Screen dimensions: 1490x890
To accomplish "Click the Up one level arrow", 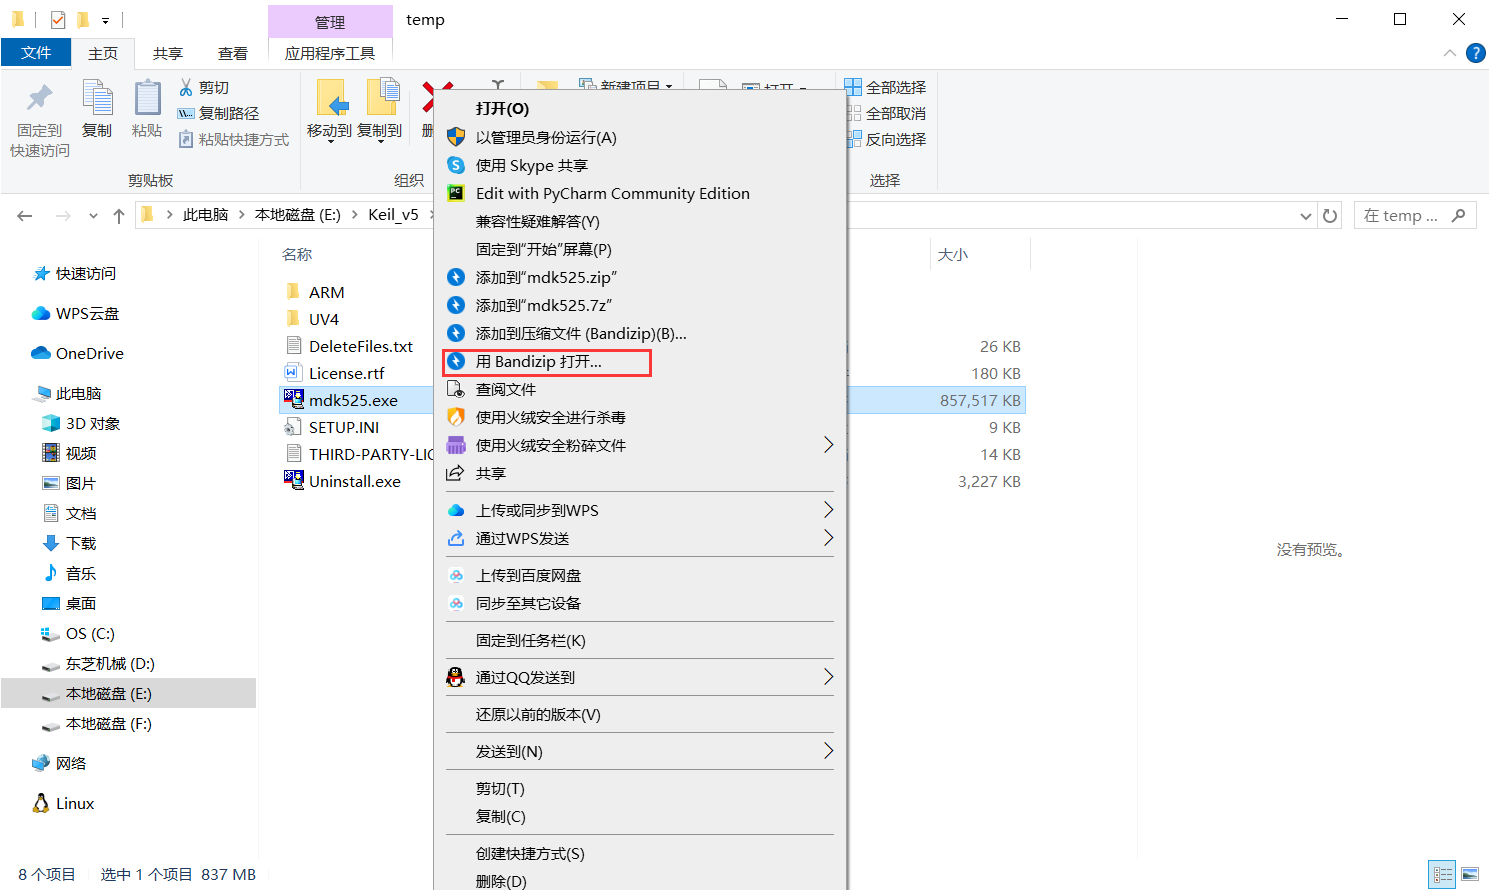I will coord(119,215).
